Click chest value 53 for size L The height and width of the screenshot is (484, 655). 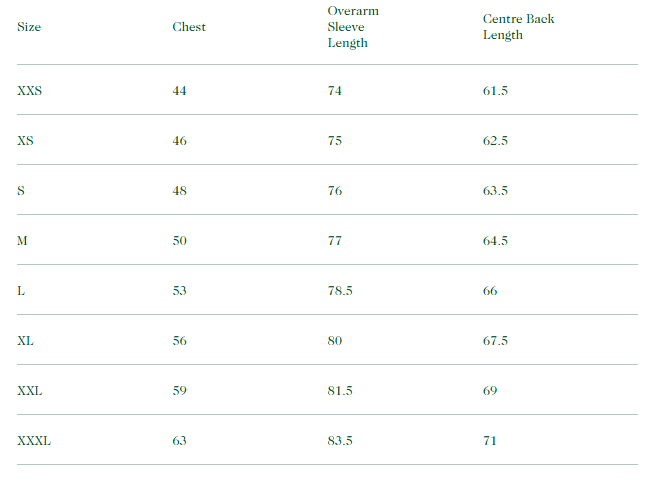(180, 291)
